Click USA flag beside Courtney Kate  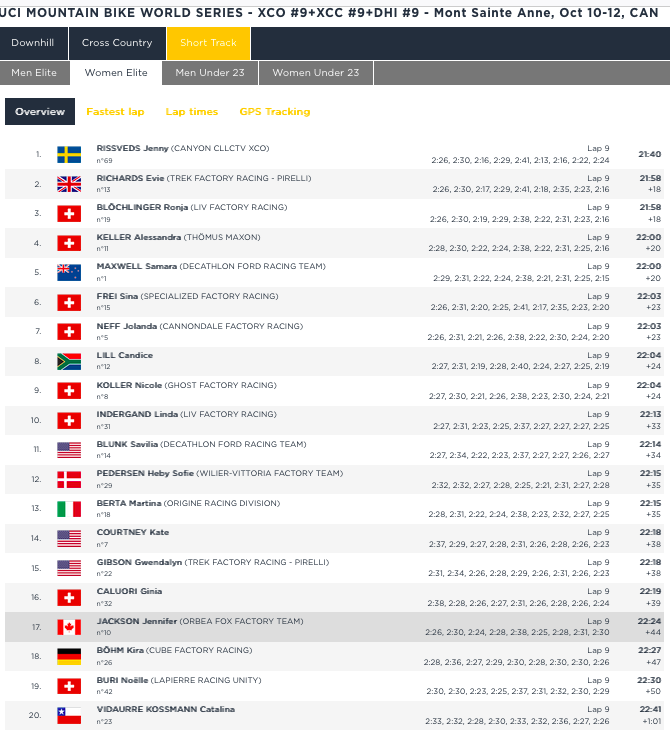tap(69, 539)
